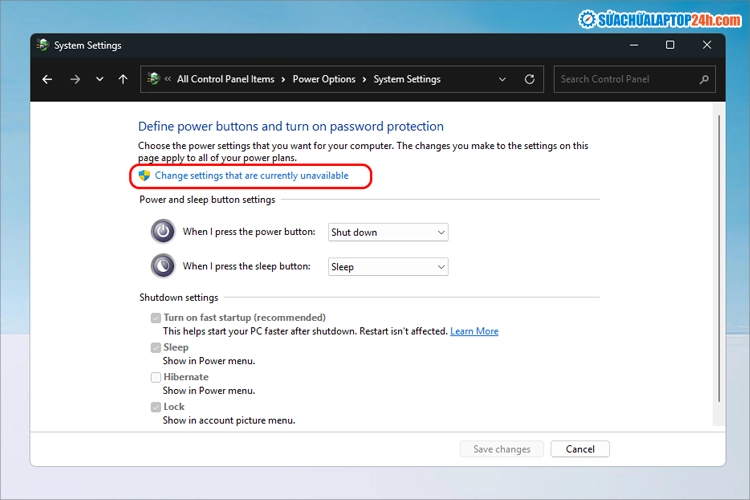
Task: Go forward with the right arrow
Action: click(x=75, y=79)
